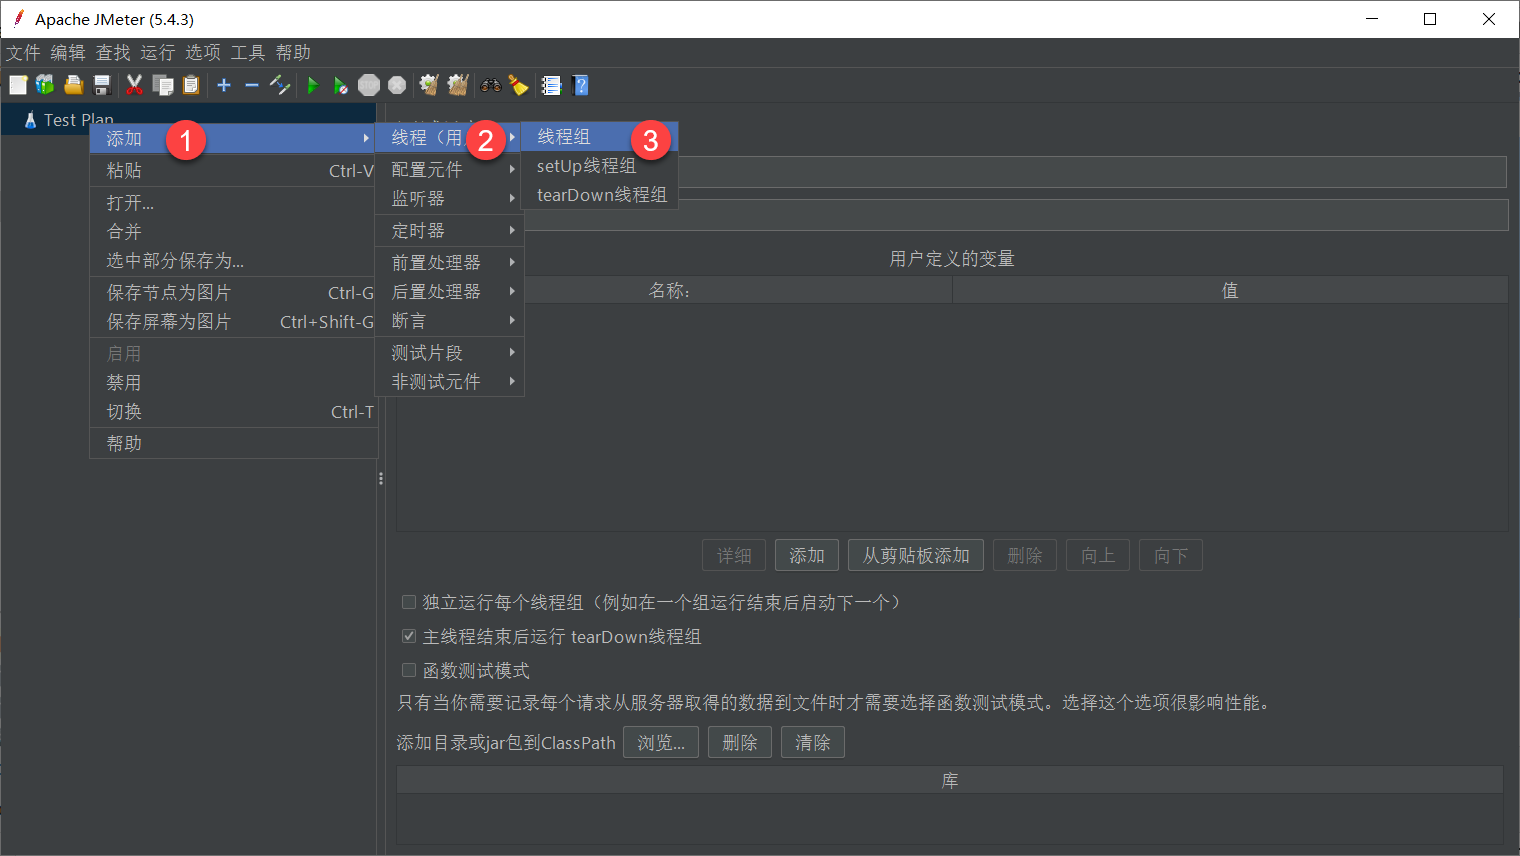Open the 工具 menu in menu bar
Image resolution: width=1520 pixels, height=856 pixels.
tap(248, 52)
